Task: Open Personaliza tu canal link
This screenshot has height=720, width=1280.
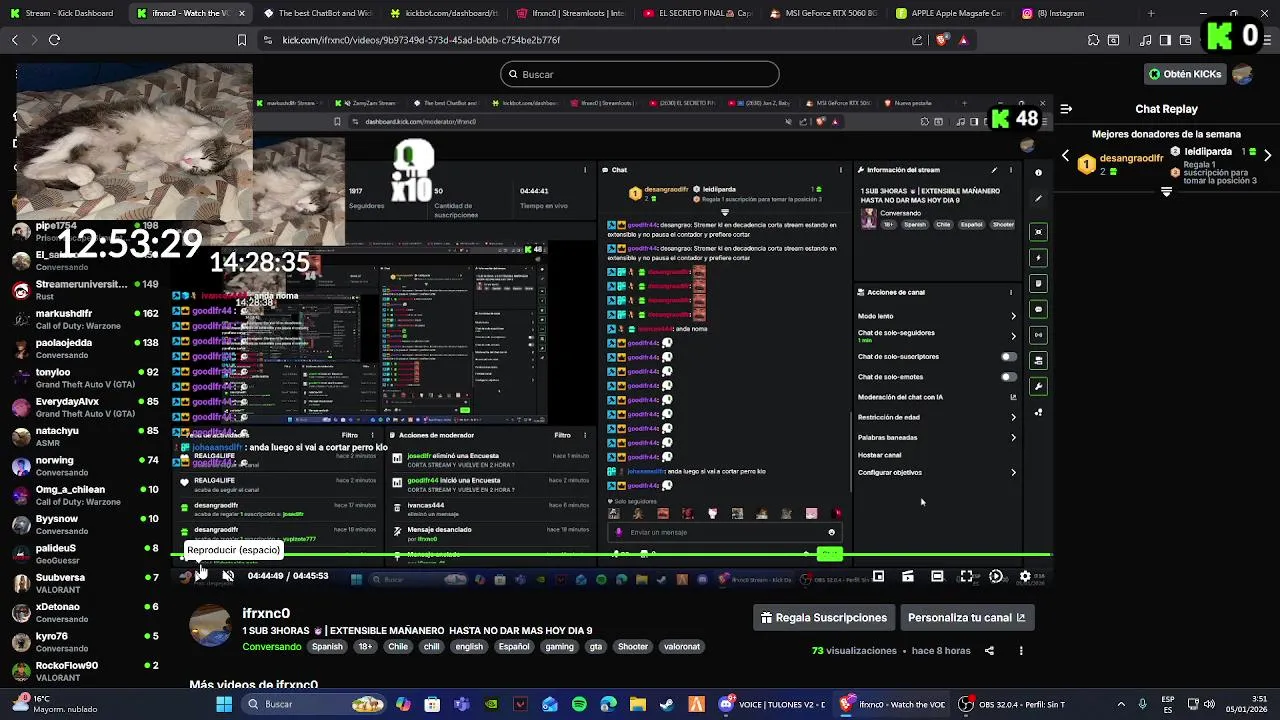Action: click(x=966, y=618)
